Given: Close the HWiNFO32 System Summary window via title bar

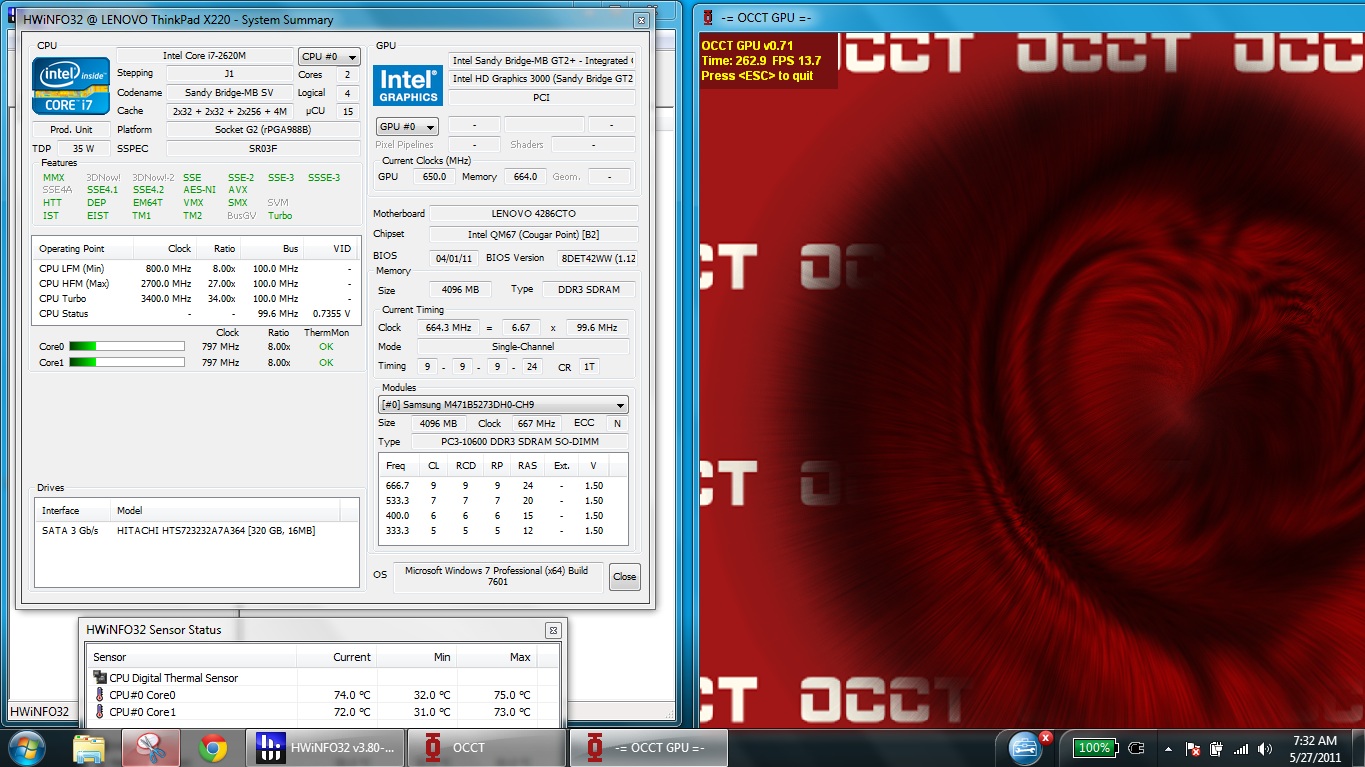Looking at the screenshot, I should pos(642,20).
